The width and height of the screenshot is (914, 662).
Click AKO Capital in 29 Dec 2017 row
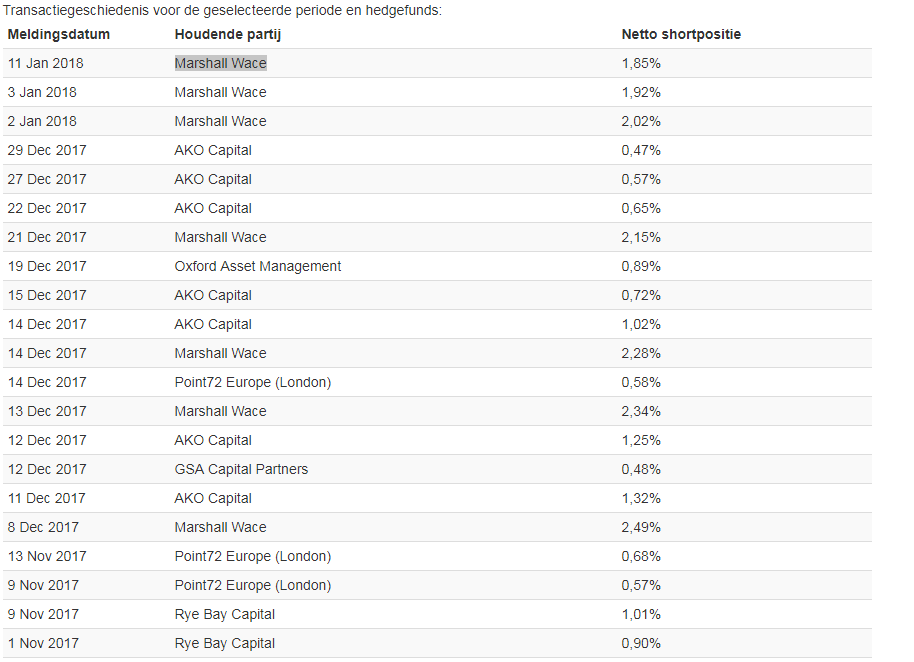[213, 150]
